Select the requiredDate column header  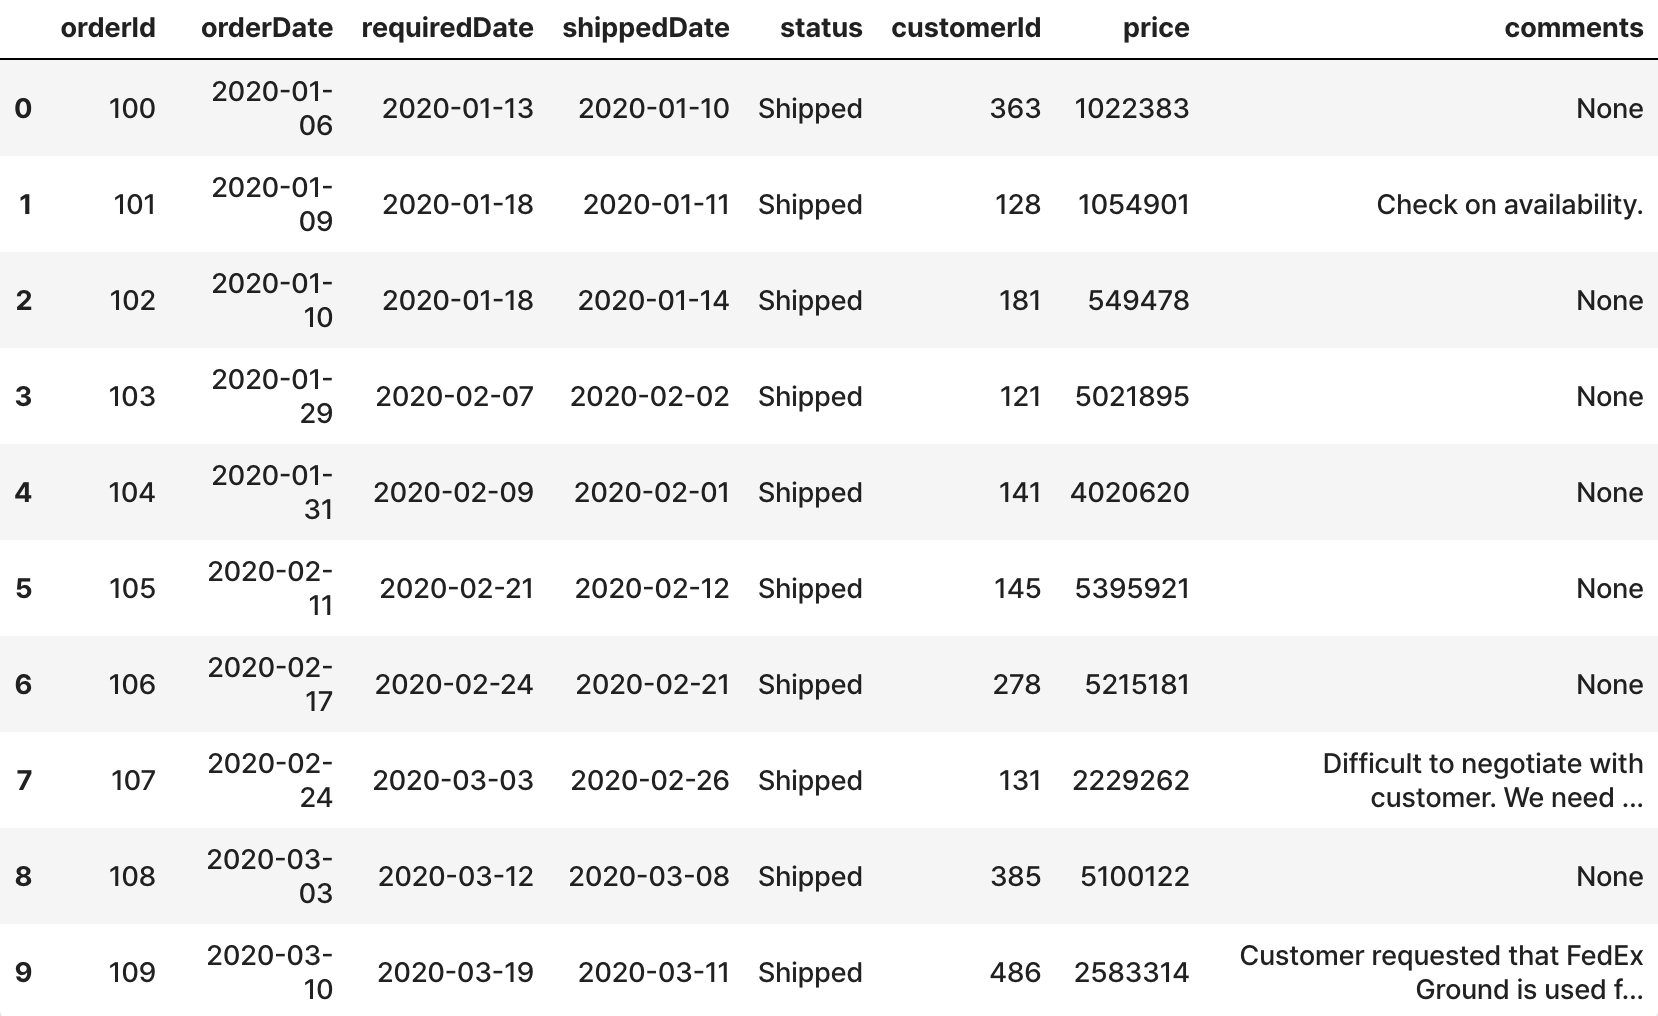[x=447, y=28]
